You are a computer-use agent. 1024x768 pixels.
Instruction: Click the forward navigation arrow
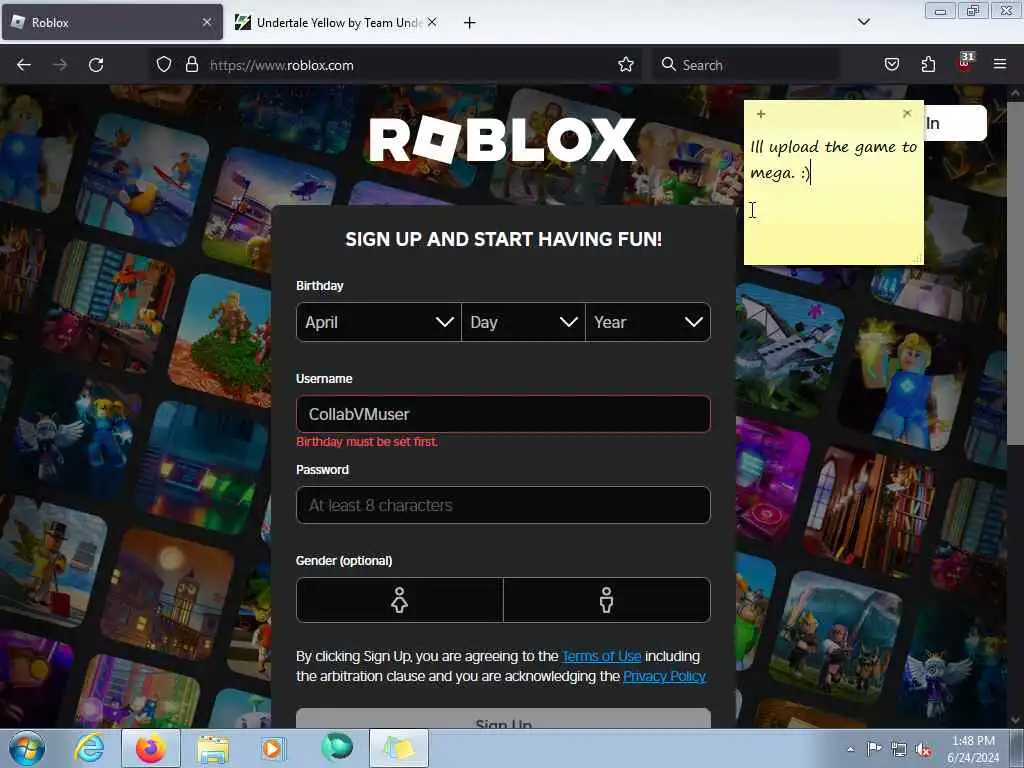coord(59,65)
